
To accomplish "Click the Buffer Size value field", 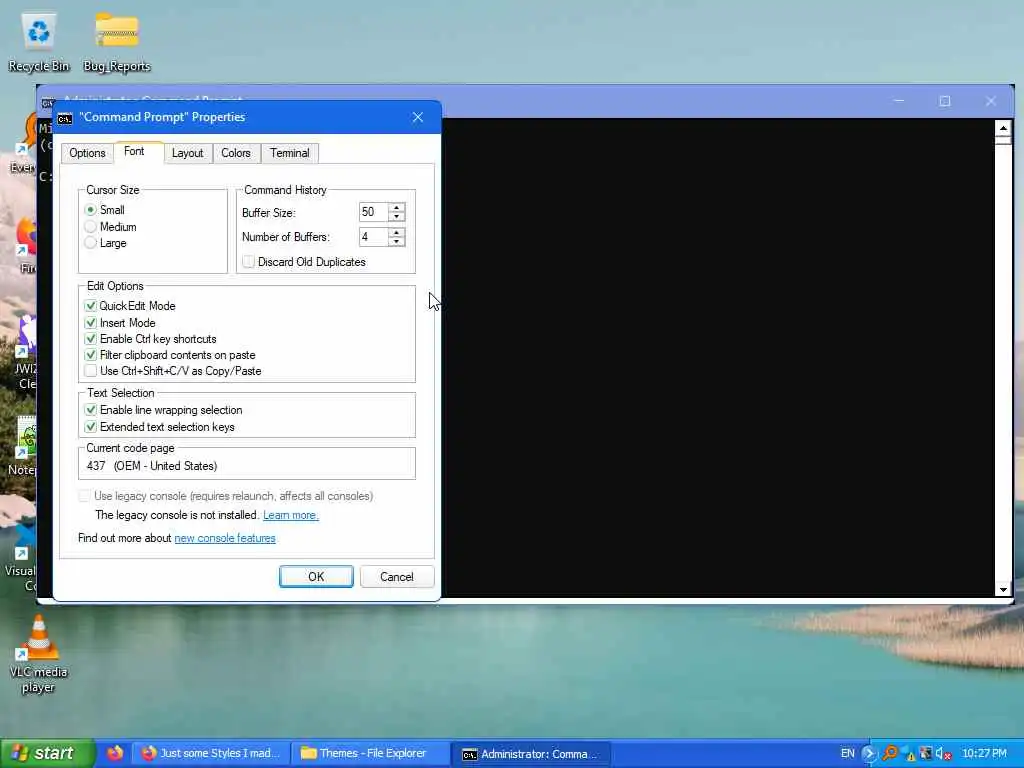I will click(x=374, y=212).
